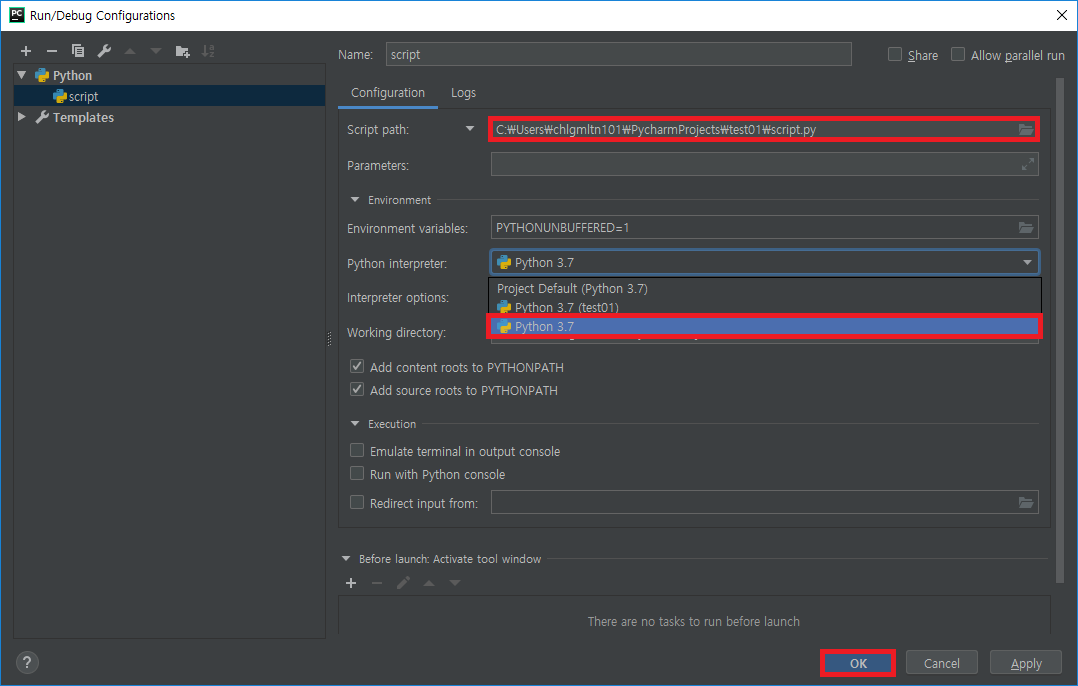
Task: Browse folder icon for Redirect input
Action: click(x=1026, y=502)
